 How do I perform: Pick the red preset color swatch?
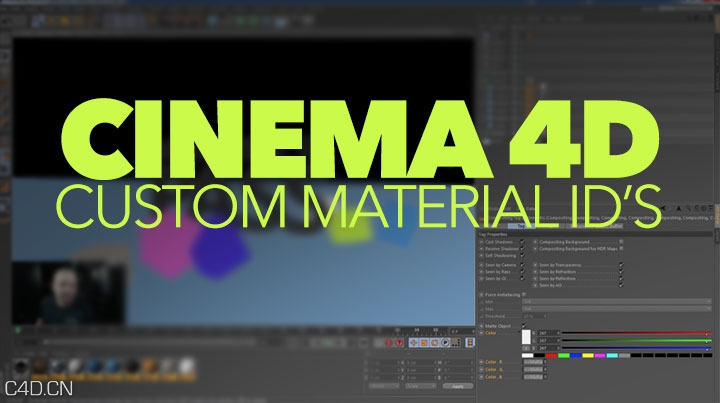pos(551,355)
